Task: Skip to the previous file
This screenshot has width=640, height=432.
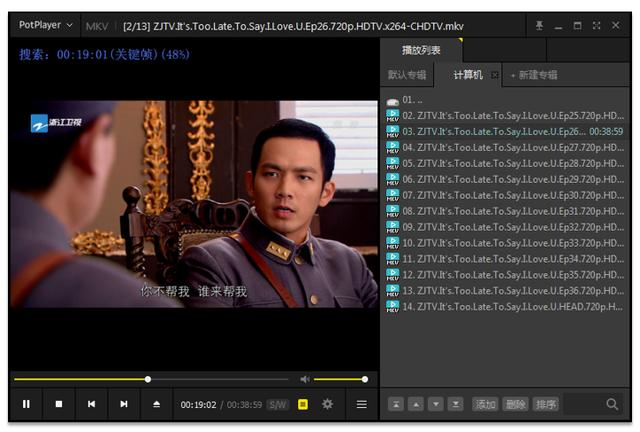Action: 91,404
